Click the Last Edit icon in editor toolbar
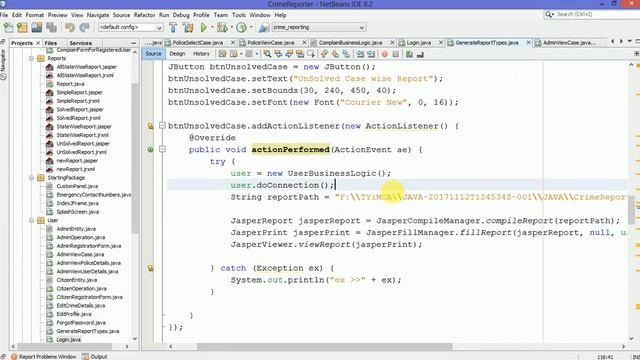The width and height of the screenshot is (640, 360). tap(222, 54)
